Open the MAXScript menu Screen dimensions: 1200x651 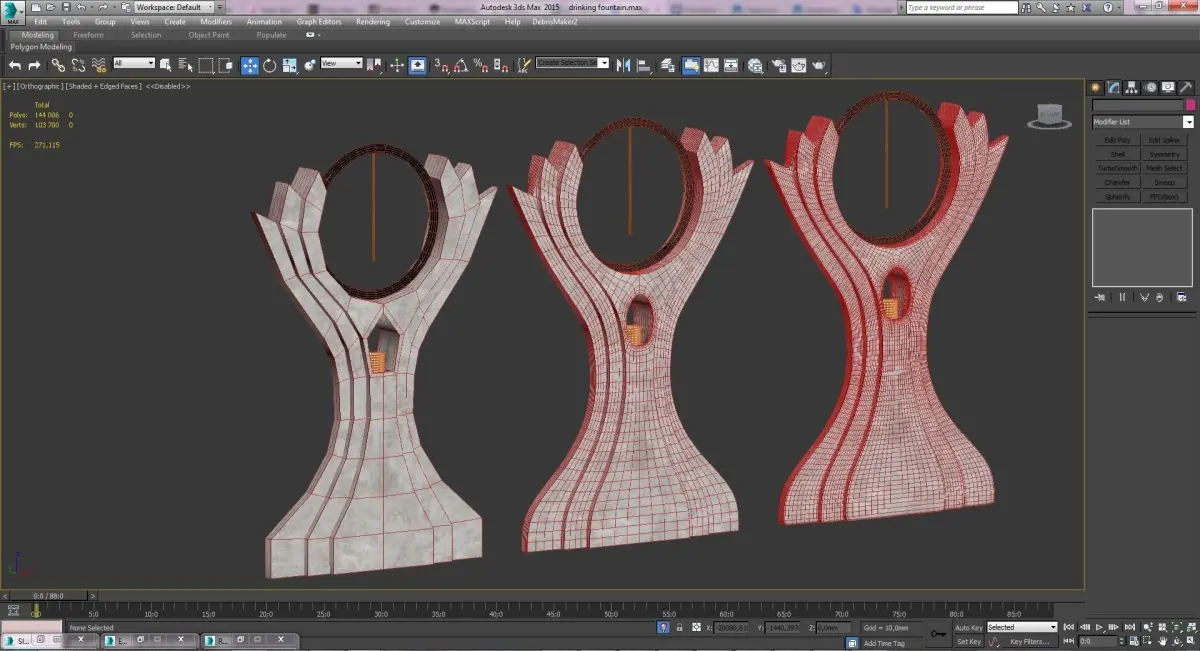coord(472,21)
